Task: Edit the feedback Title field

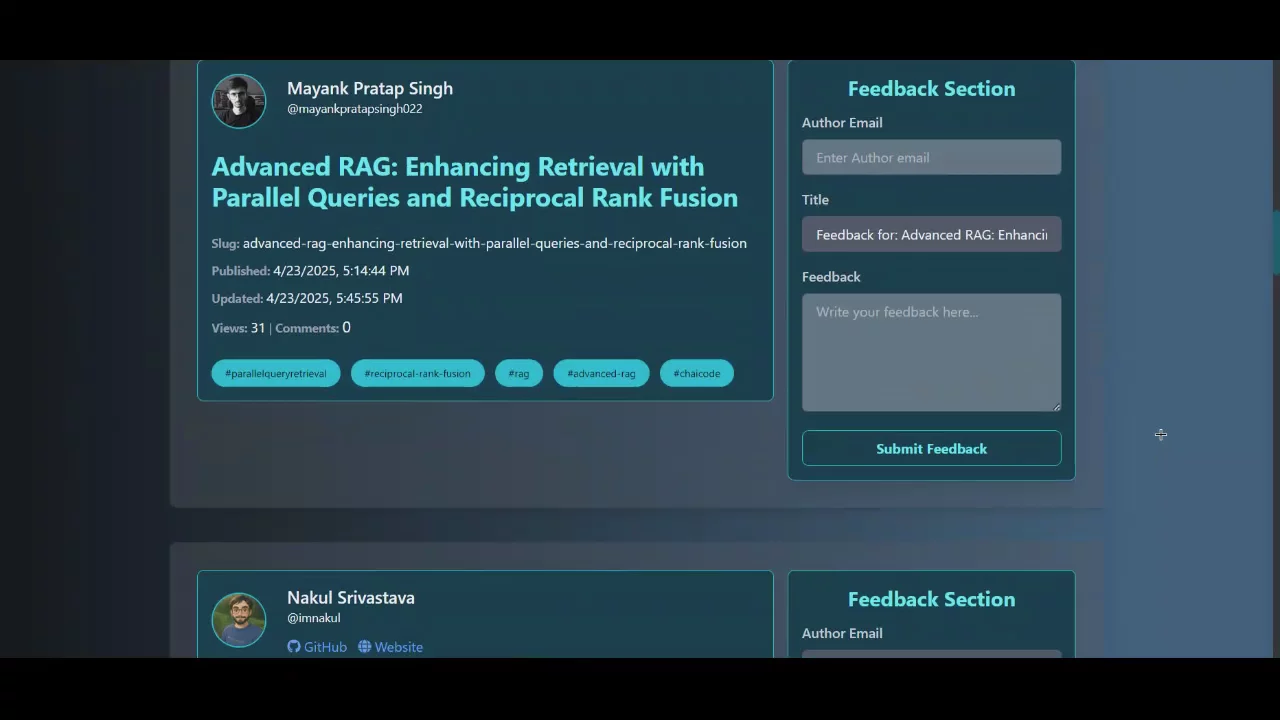Action: [931, 235]
